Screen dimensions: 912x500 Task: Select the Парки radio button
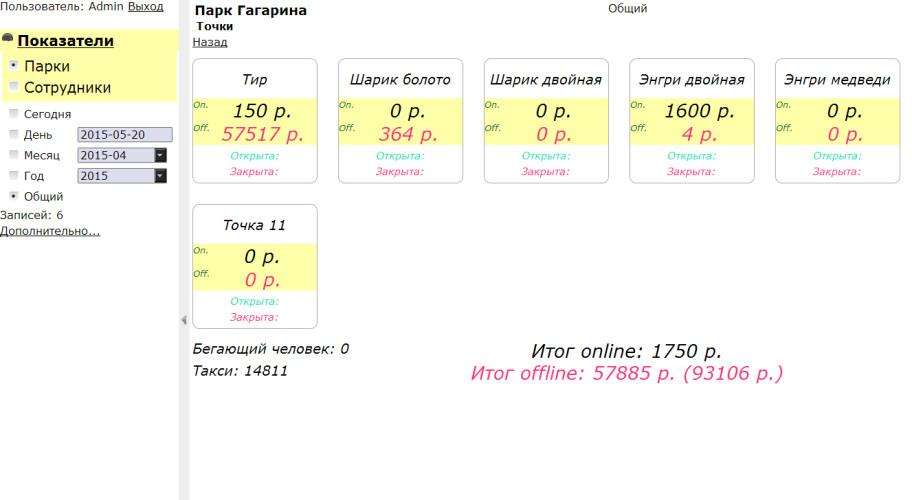(14, 65)
